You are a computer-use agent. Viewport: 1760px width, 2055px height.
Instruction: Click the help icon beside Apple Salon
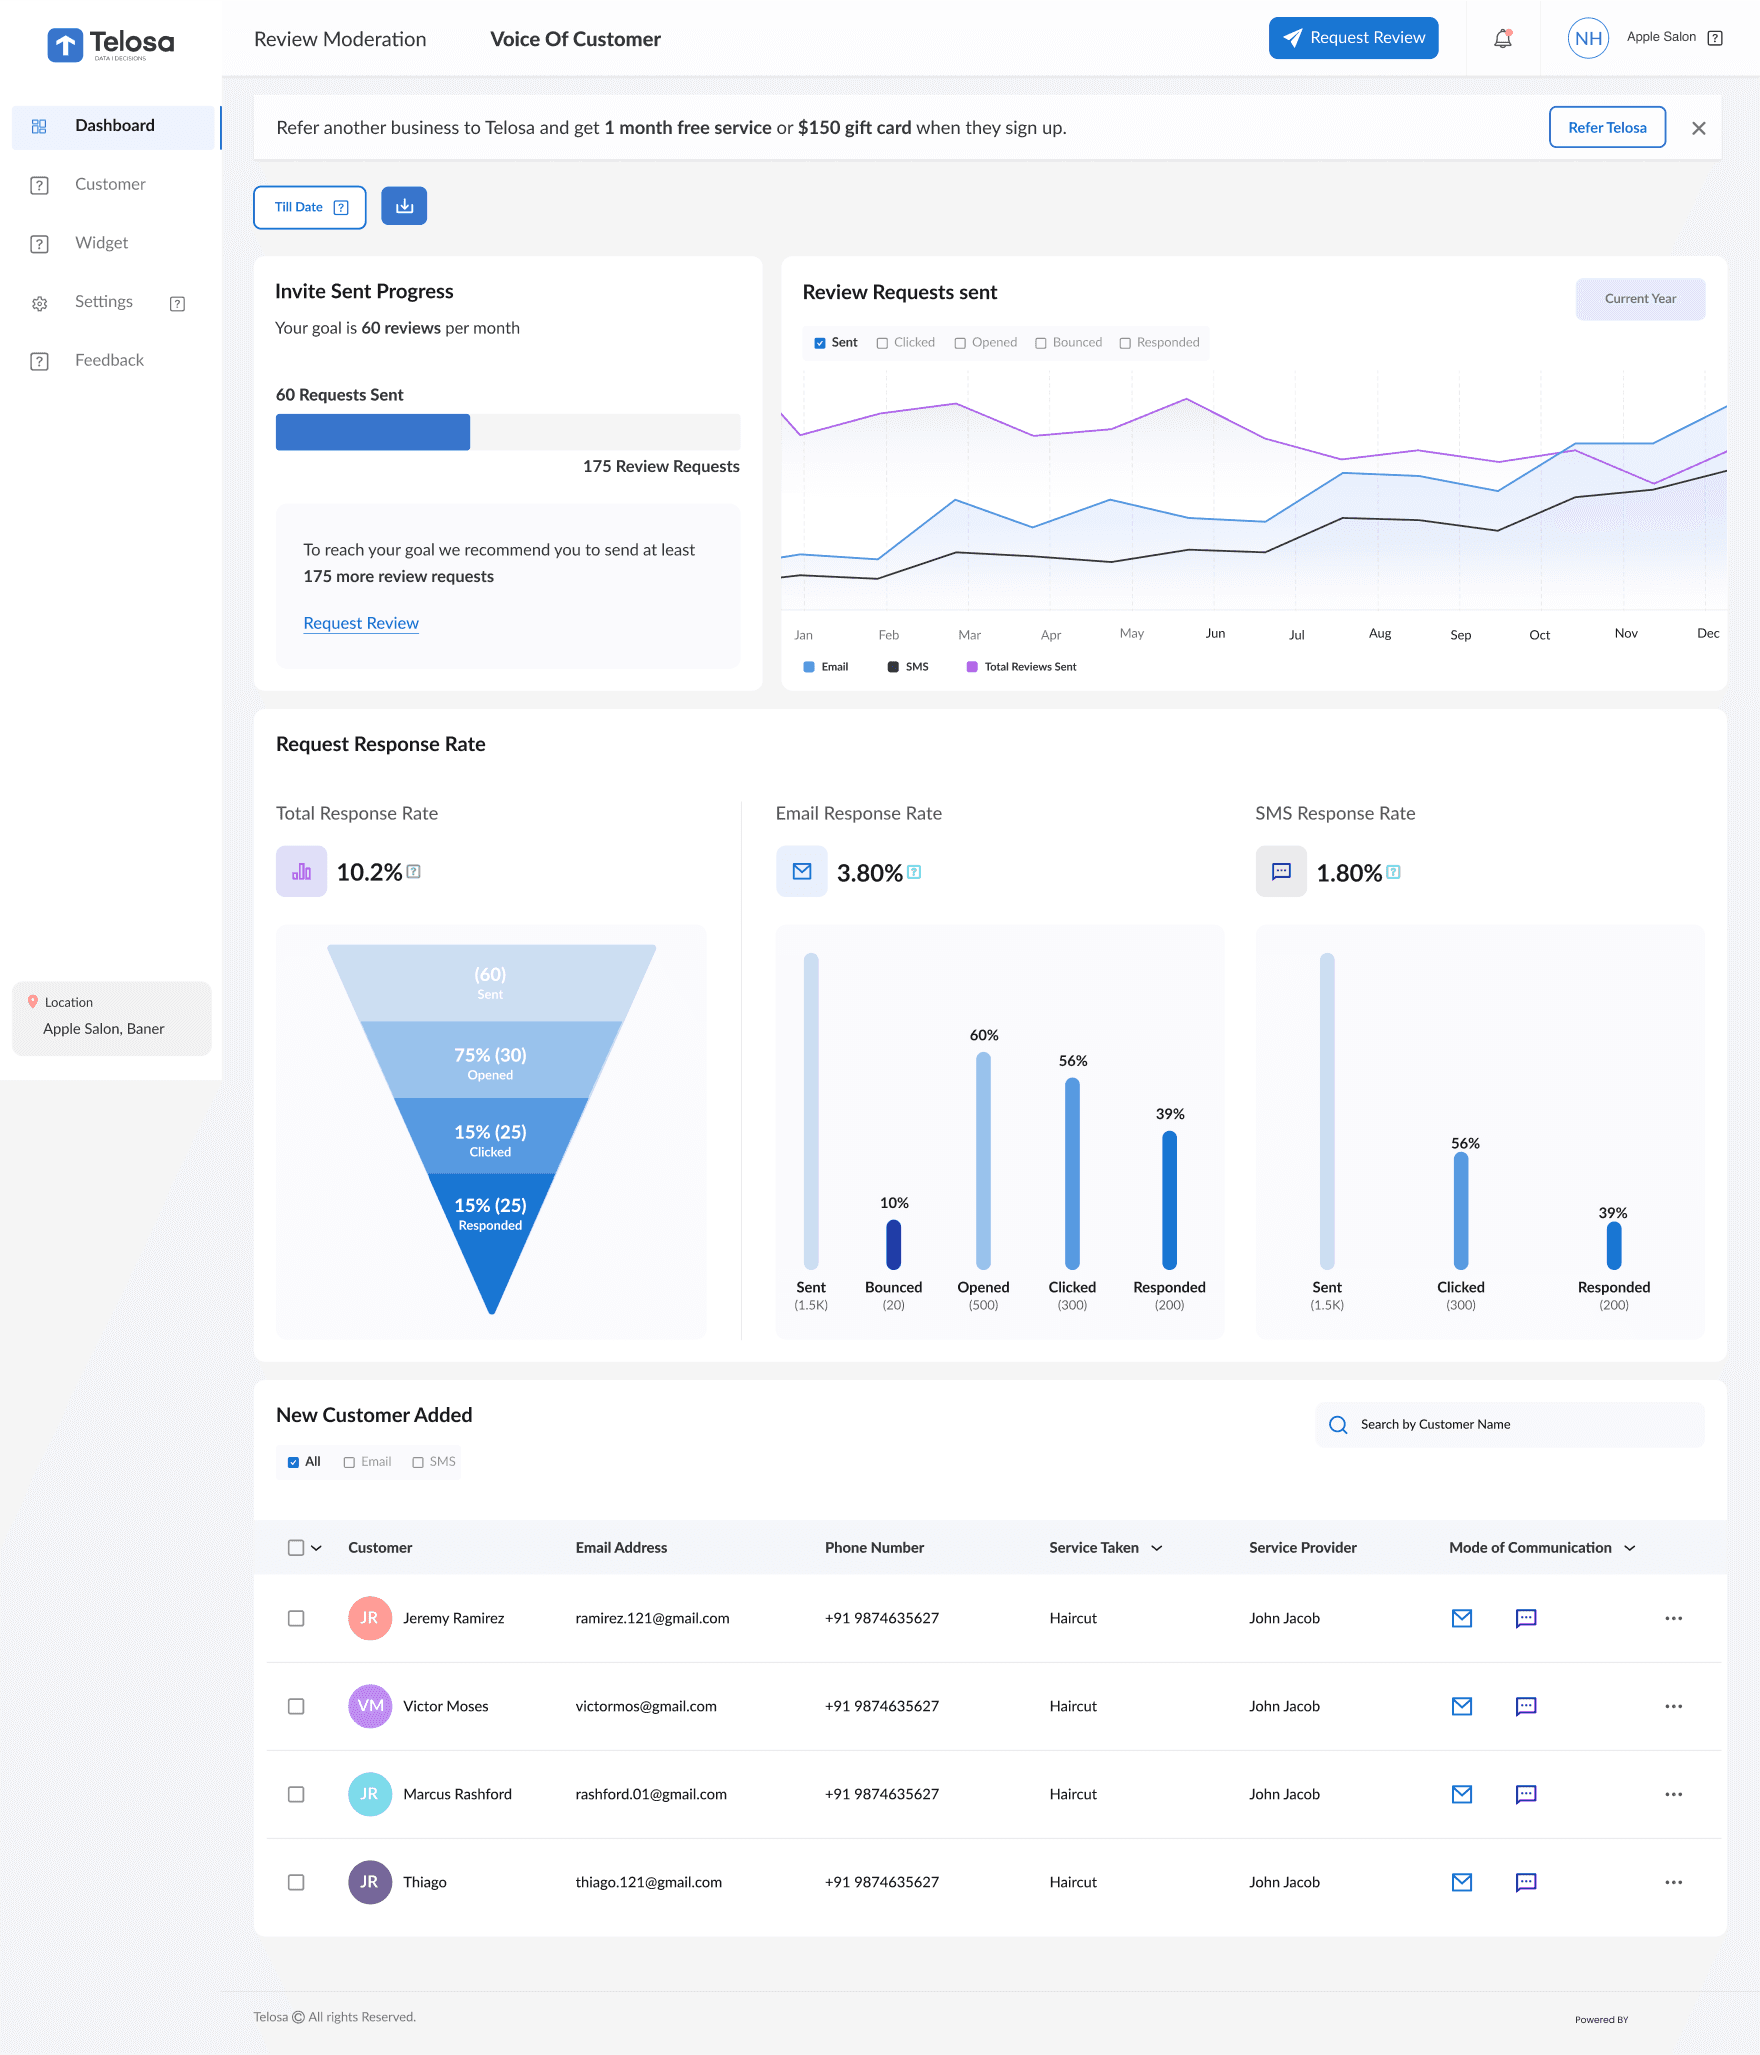click(x=1715, y=38)
